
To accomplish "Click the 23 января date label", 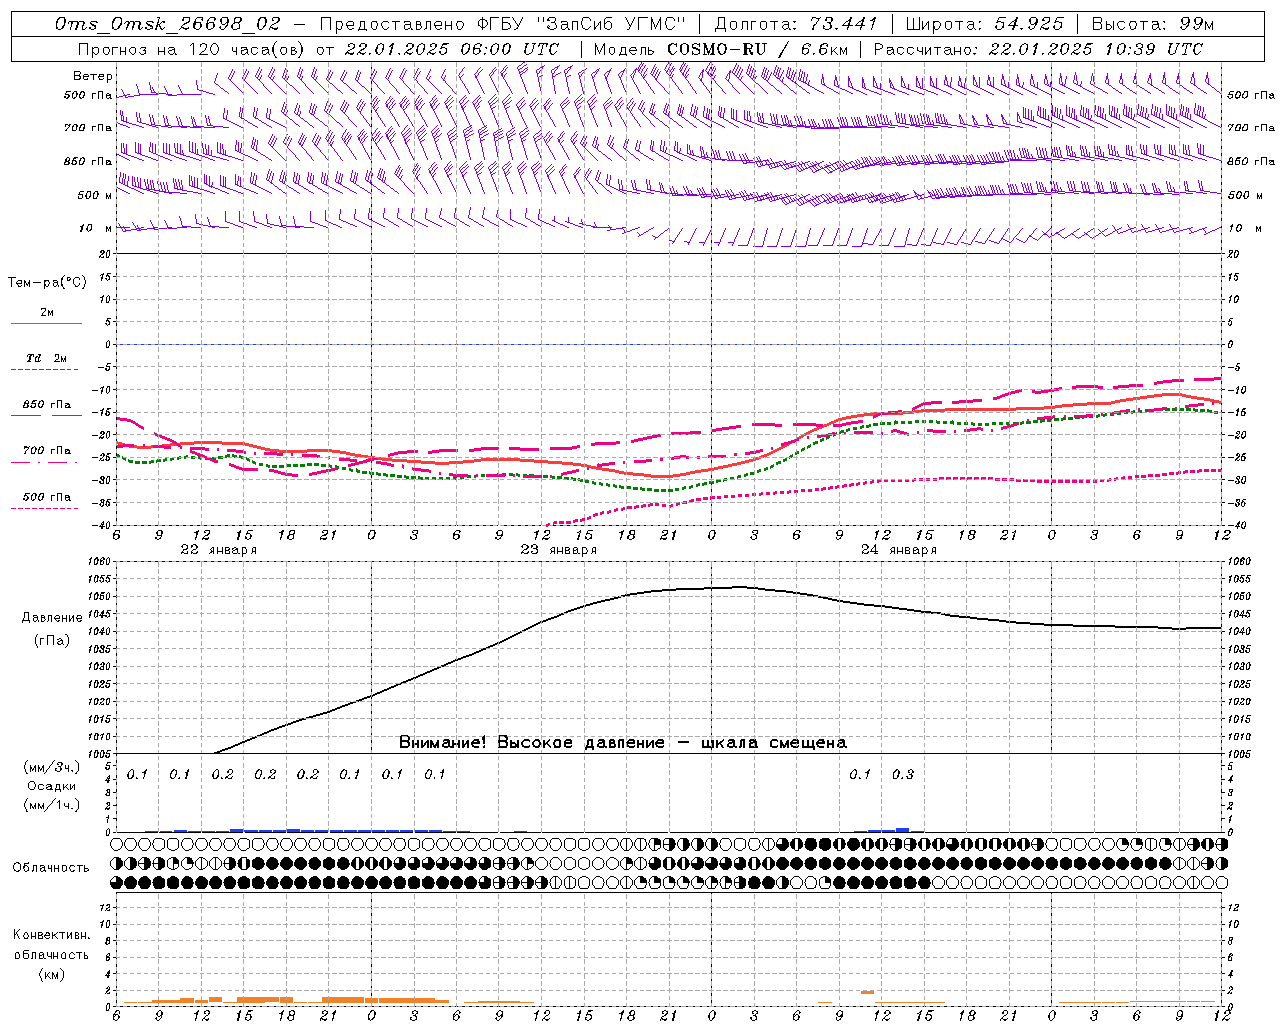I will point(558,550).
